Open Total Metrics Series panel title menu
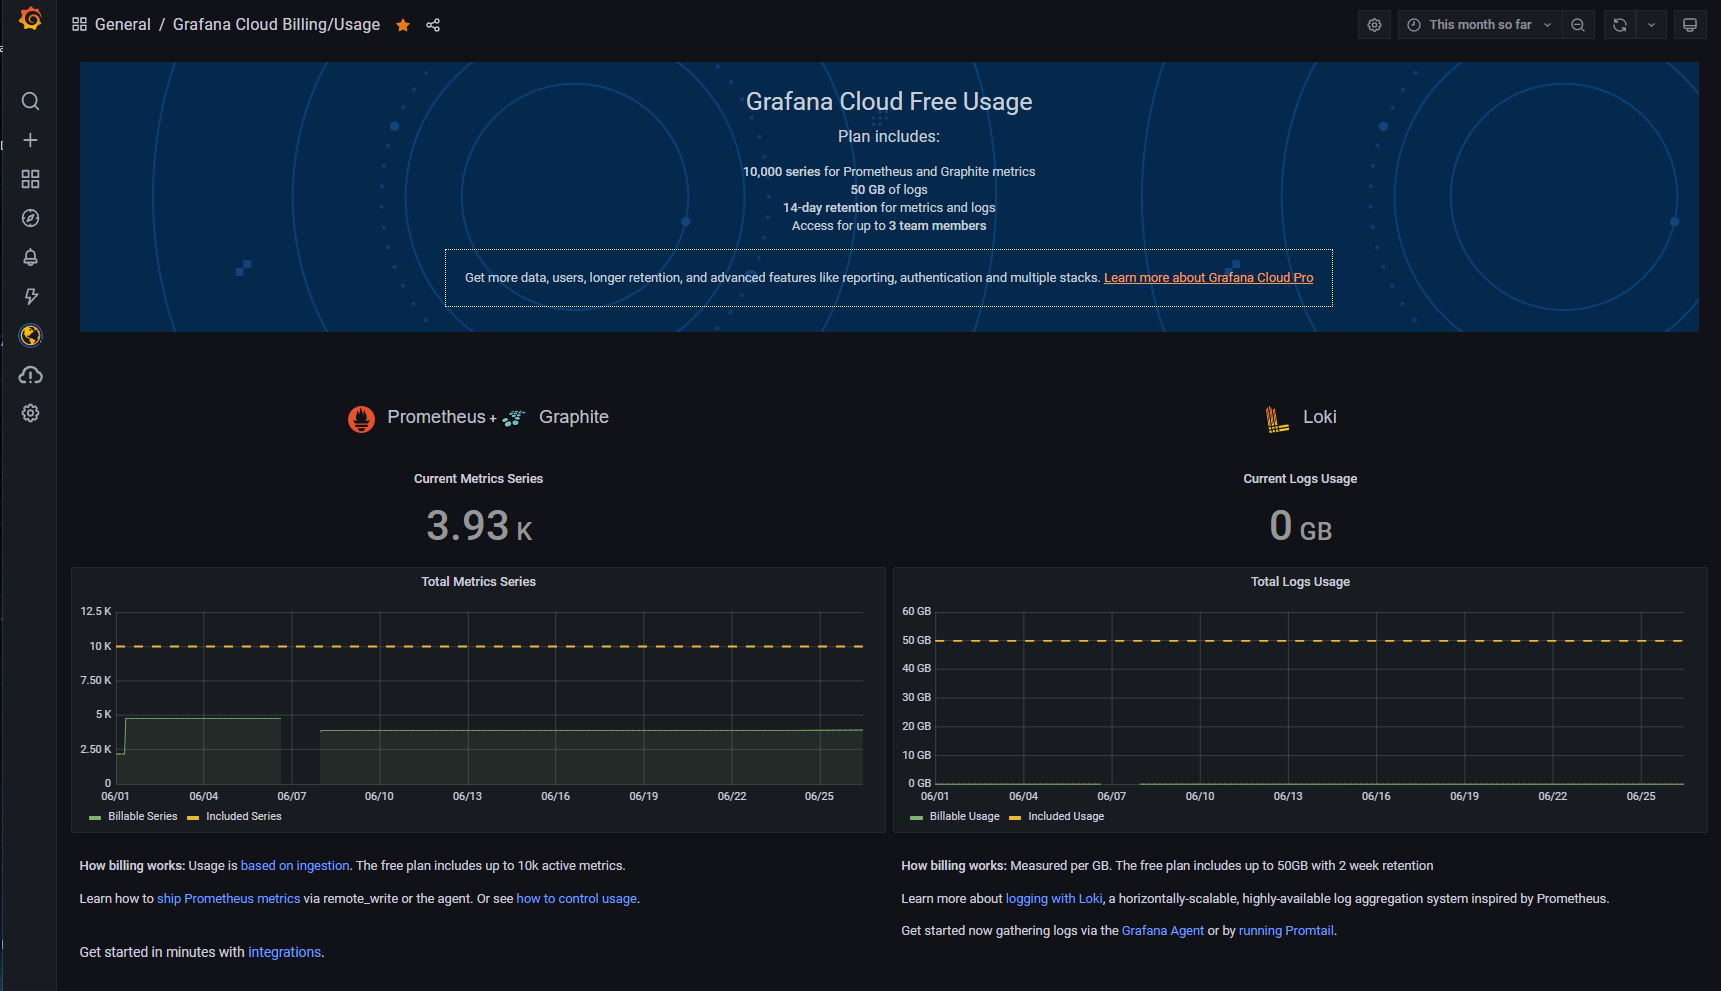The height and width of the screenshot is (991, 1721). 478,582
